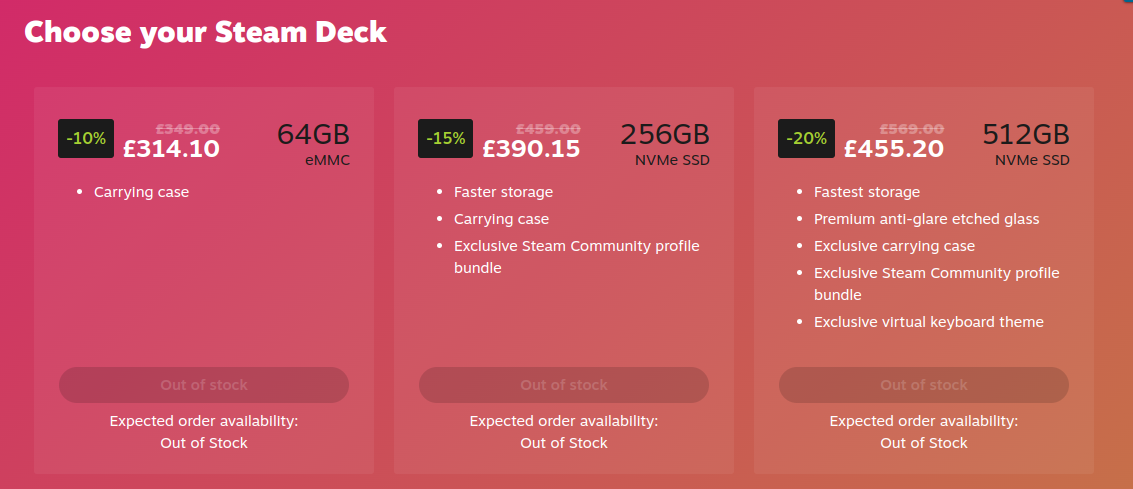This screenshot has width=1133, height=489.
Task: Click the struck-through £349.00 original price
Action: click(x=187, y=128)
